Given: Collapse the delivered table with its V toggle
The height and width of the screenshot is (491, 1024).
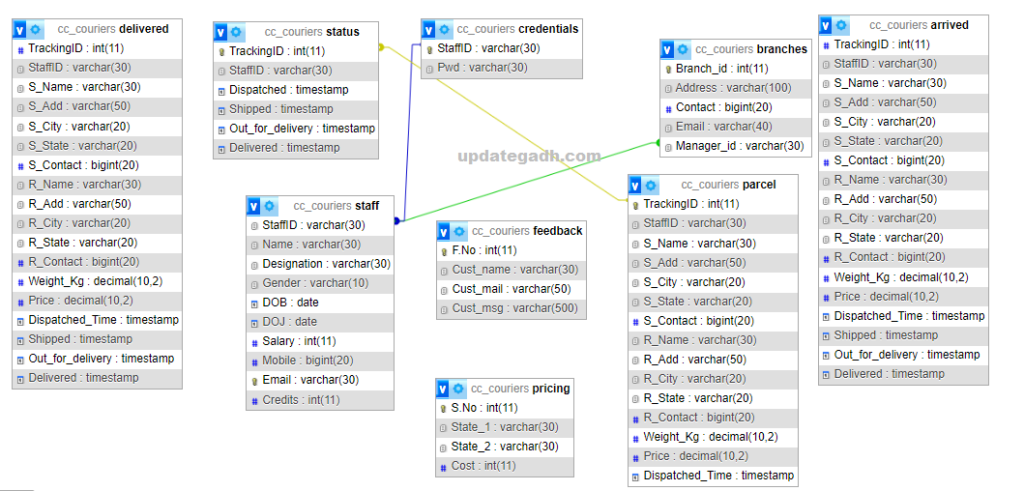Looking at the screenshot, I should (x=20, y=29).
